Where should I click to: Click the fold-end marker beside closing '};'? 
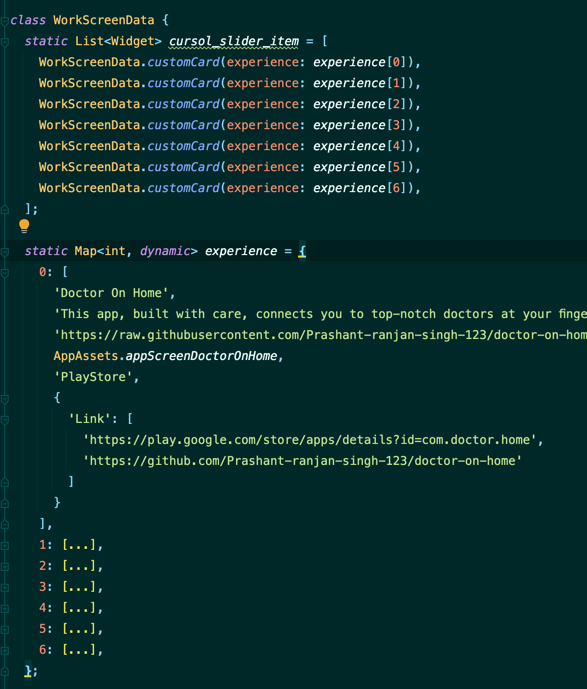(x=4, y=671)
